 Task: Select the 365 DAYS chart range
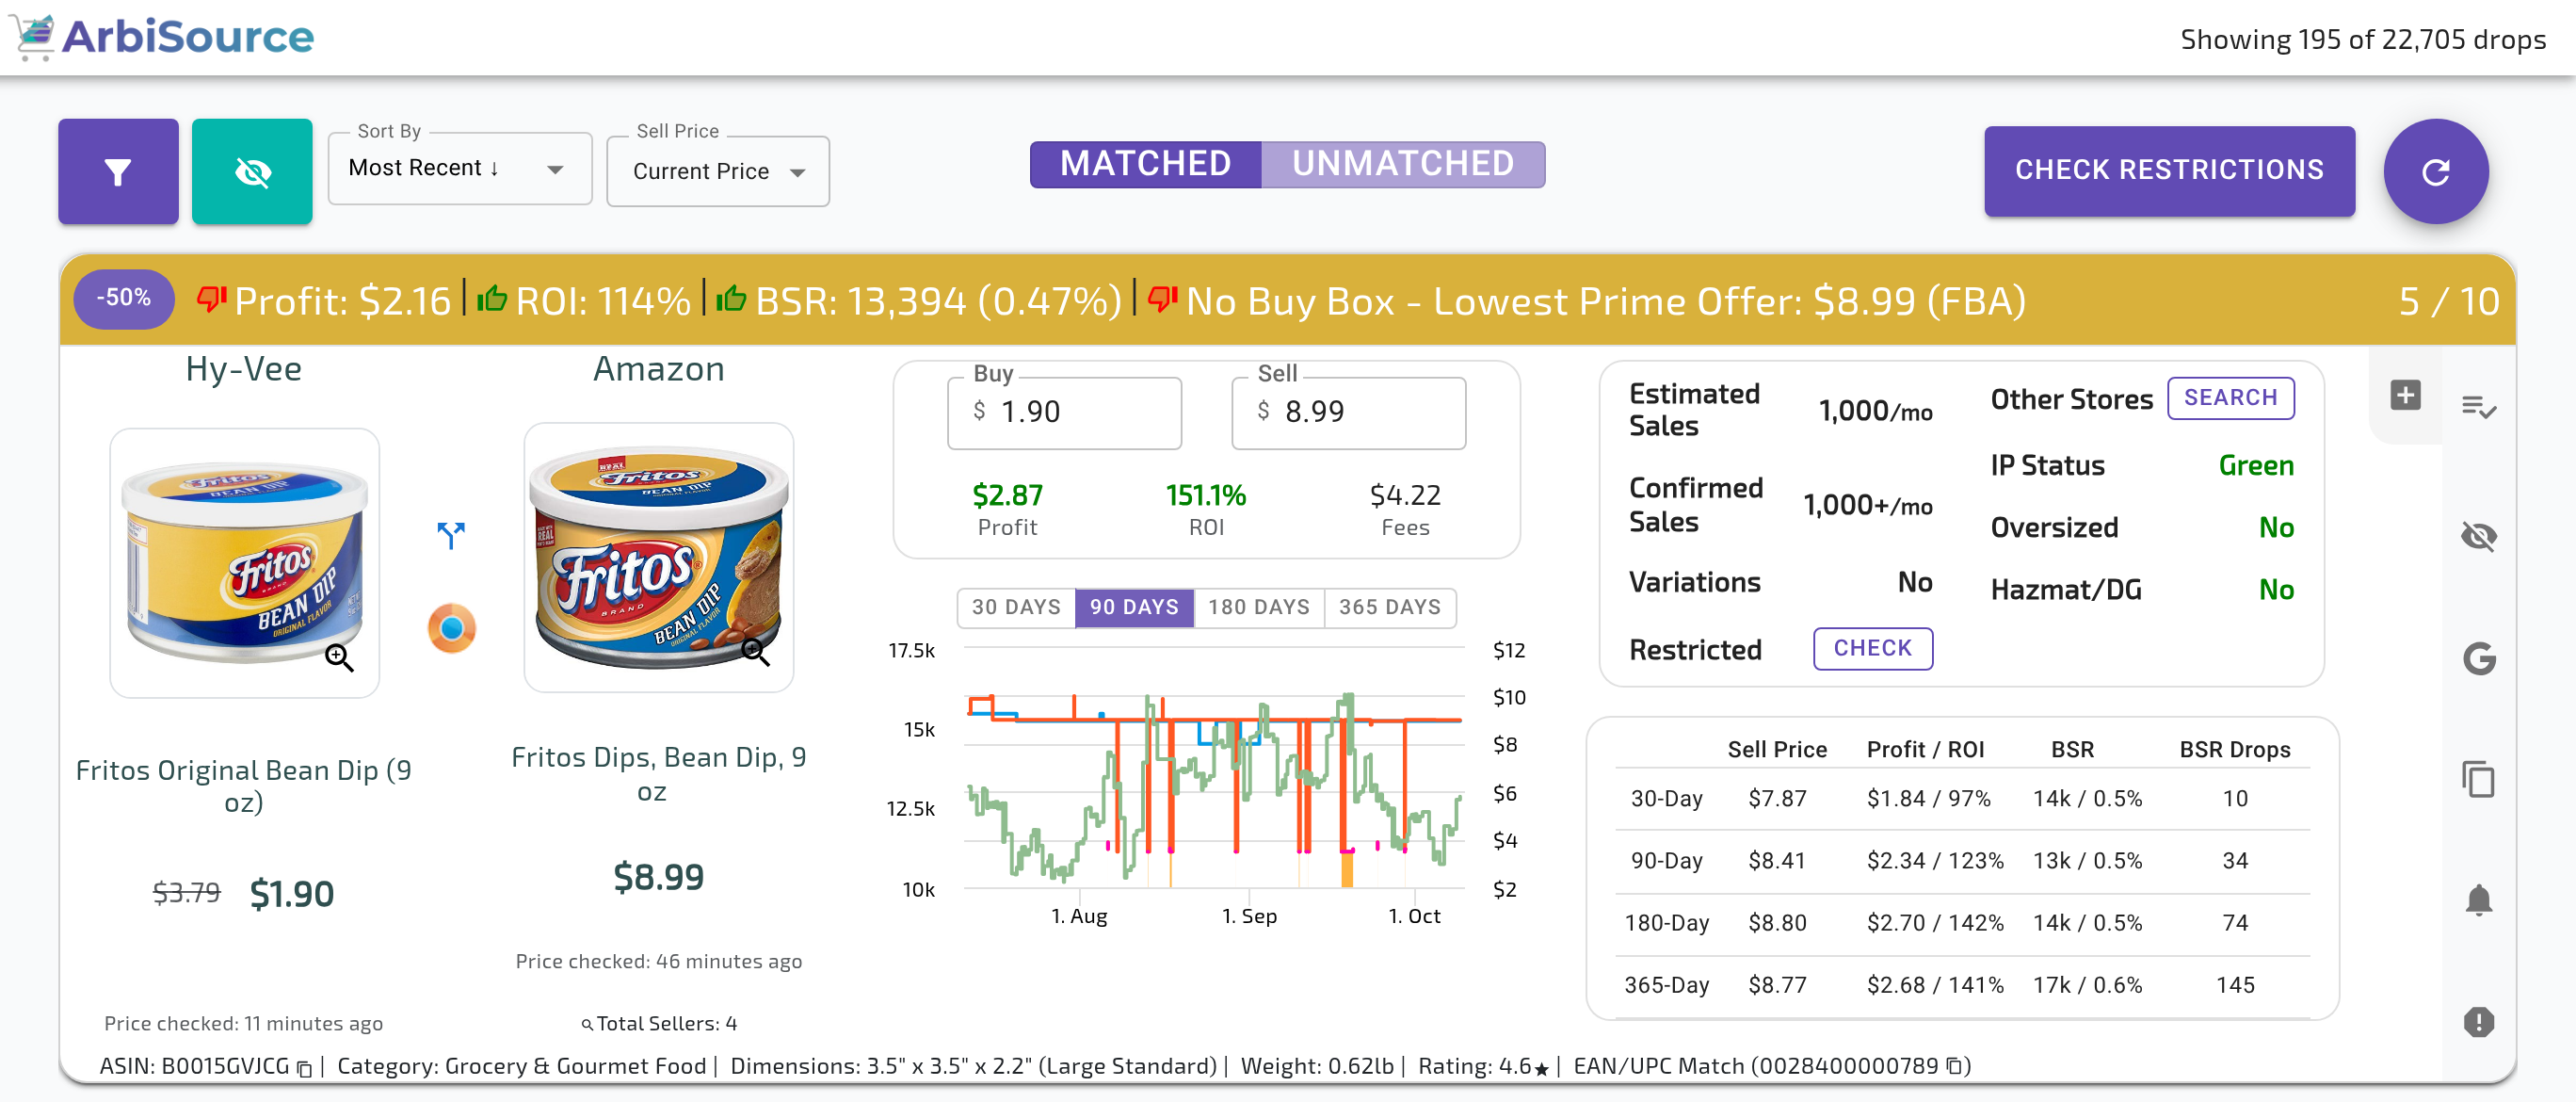(1390, 607)
